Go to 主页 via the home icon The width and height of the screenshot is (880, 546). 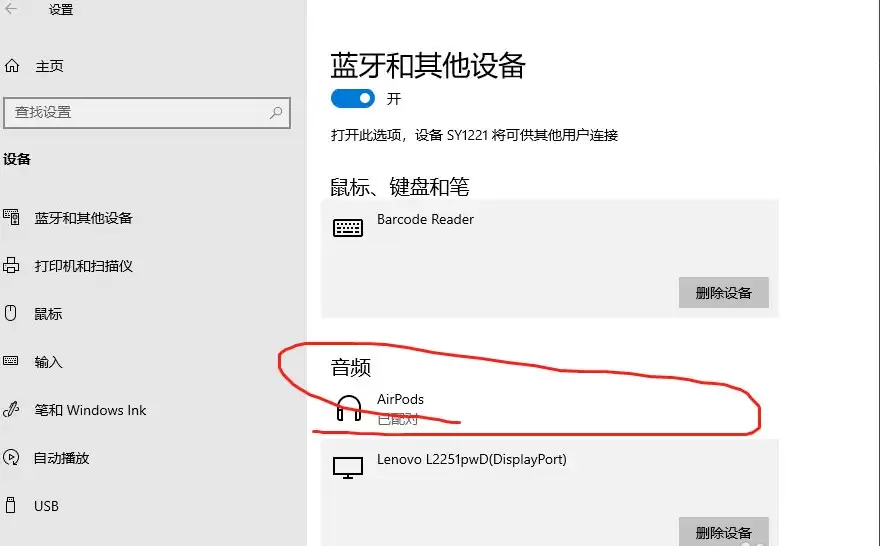pyautogui.click(x=12, y=66)
